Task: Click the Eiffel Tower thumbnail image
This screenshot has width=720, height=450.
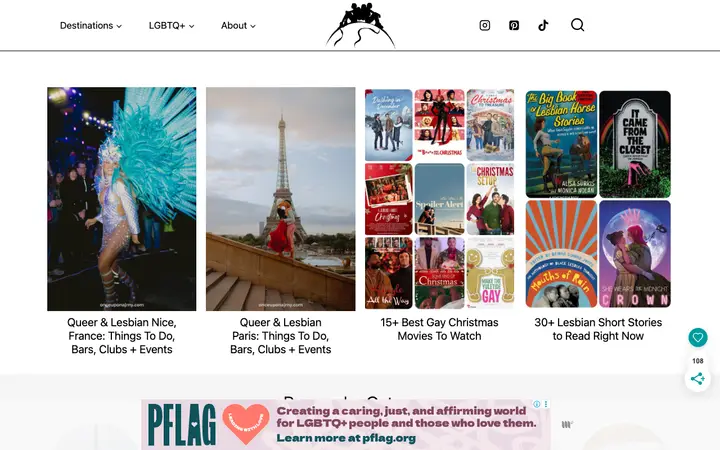Action: point(281,199)
